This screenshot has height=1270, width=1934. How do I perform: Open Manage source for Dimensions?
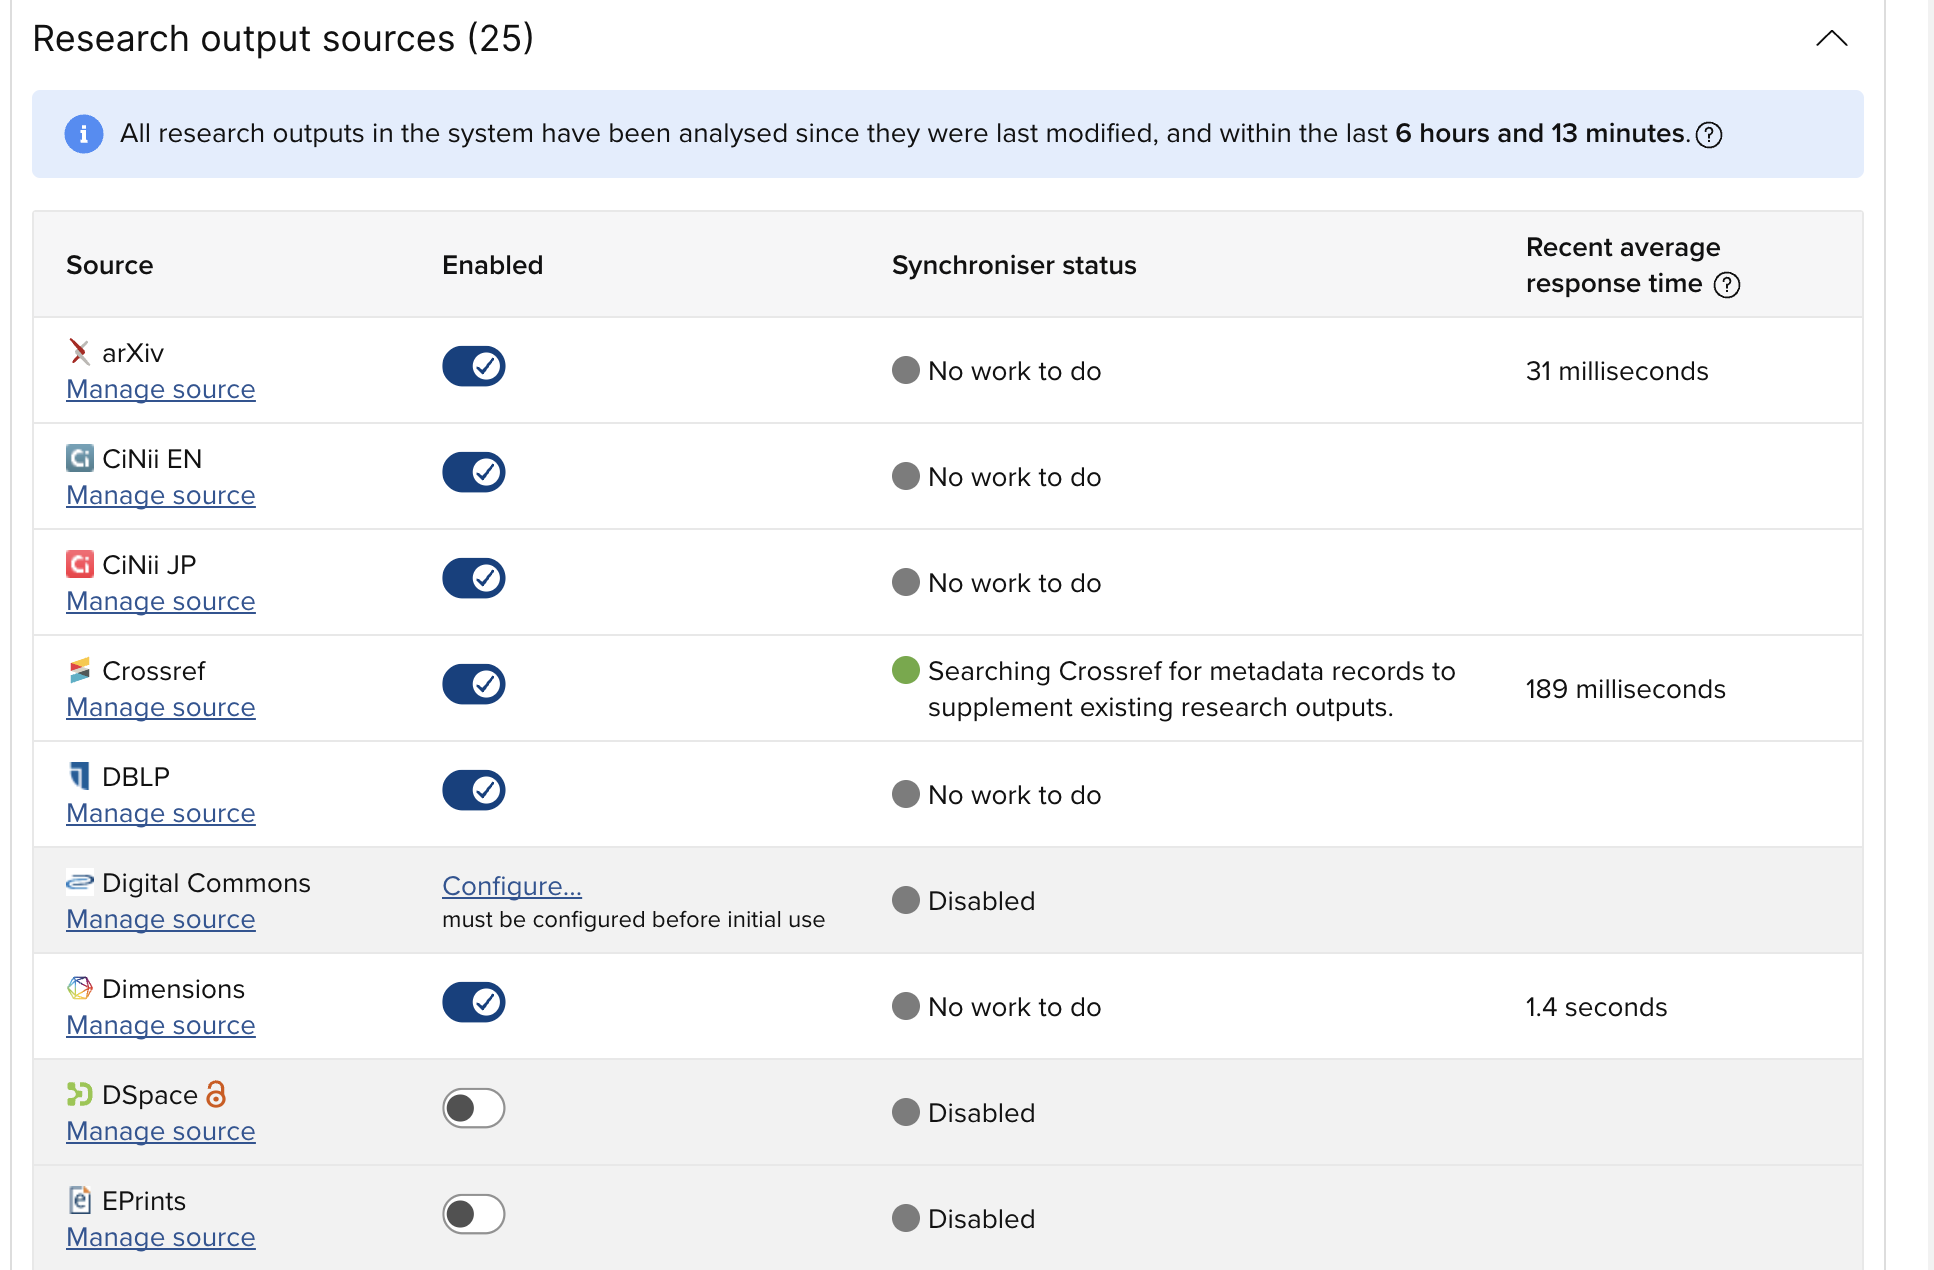(x=160, y=1025)
